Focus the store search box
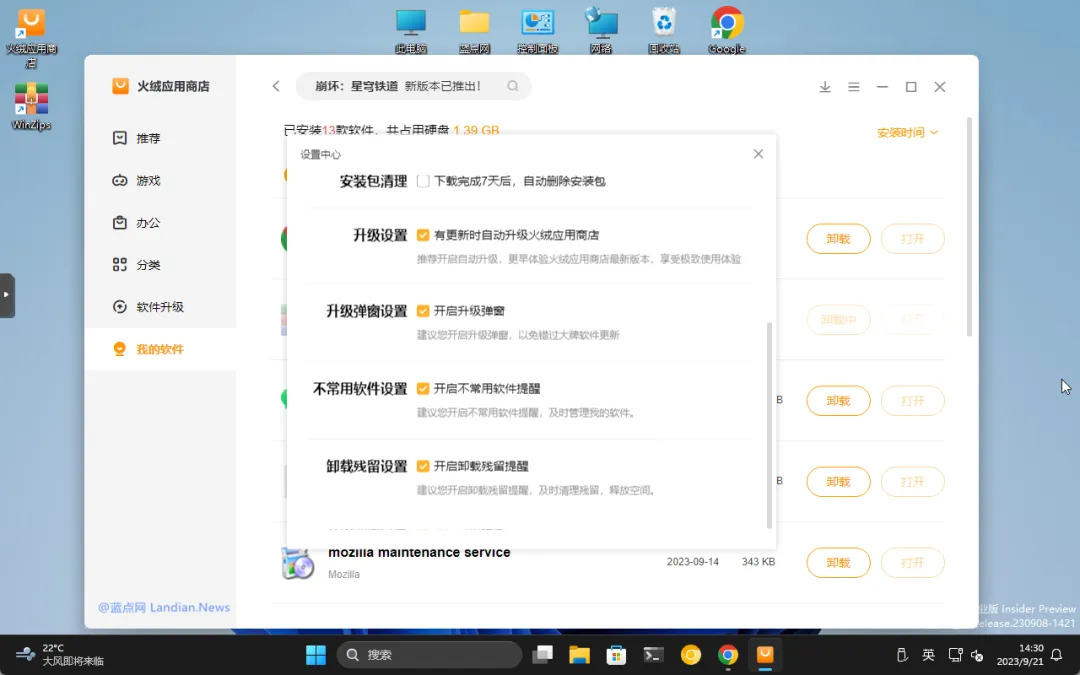The height and width of the screenshot is (675, 1080). point(413,86)
